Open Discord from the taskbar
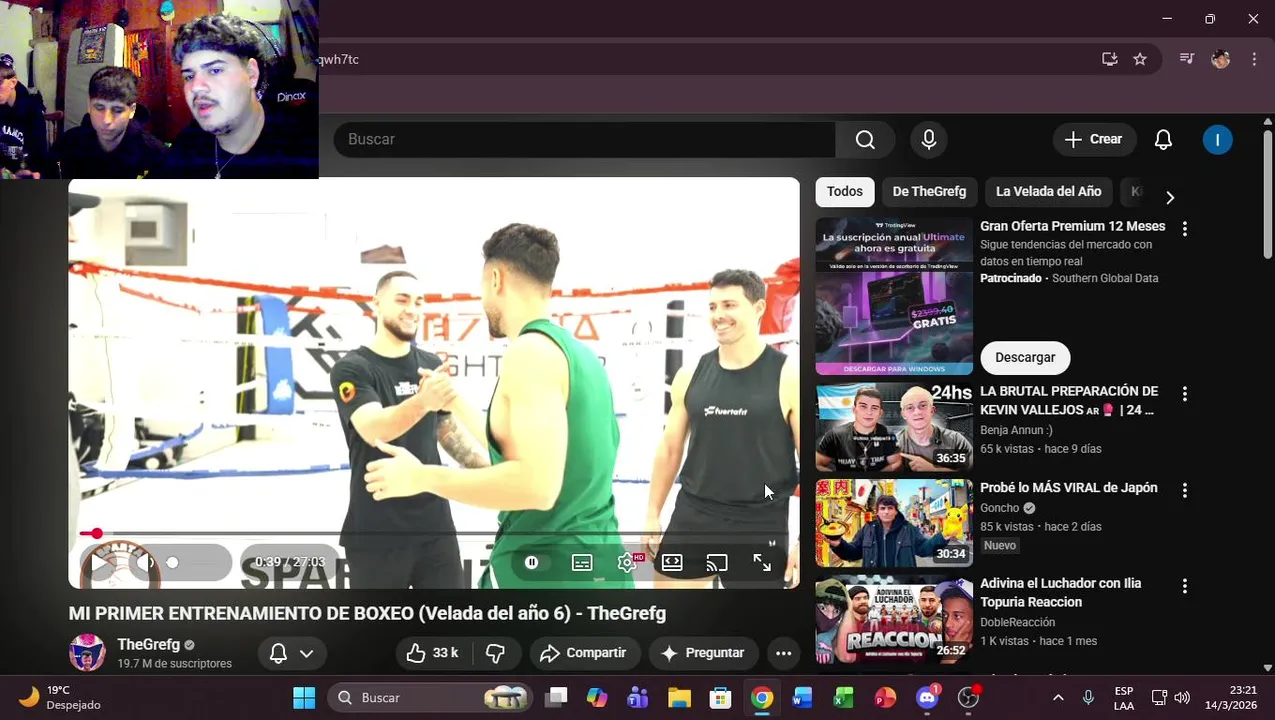 pyautogui.click(x=927, y=698)
